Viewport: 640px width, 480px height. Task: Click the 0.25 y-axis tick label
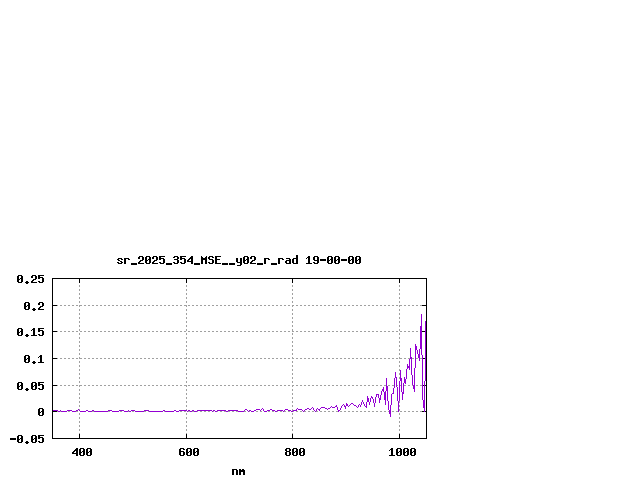[x=31, y=279]
